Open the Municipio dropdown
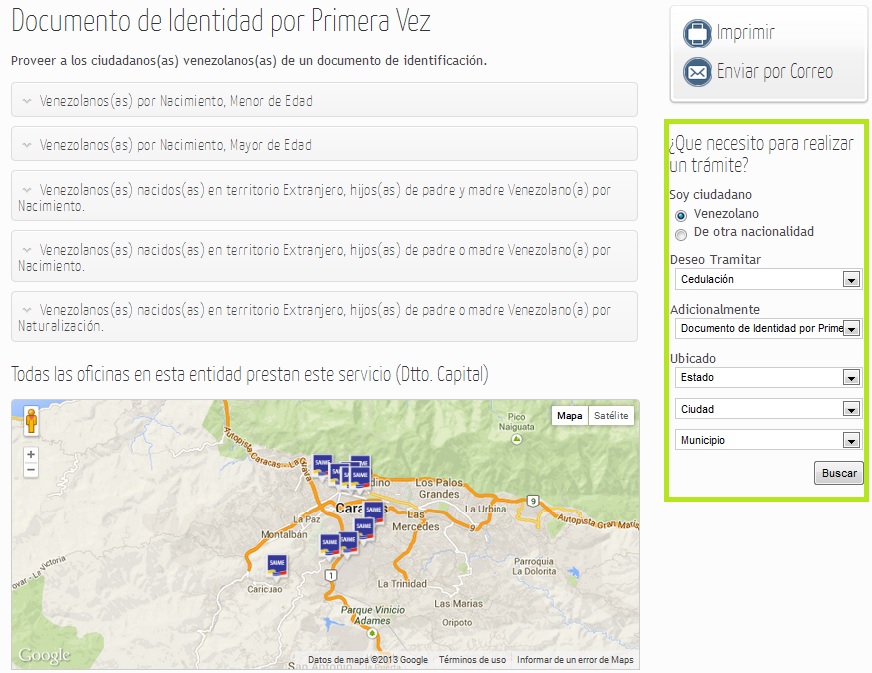The height and width of the screenshot is (673, 872). pyautogui.click(x=768, y=440)
